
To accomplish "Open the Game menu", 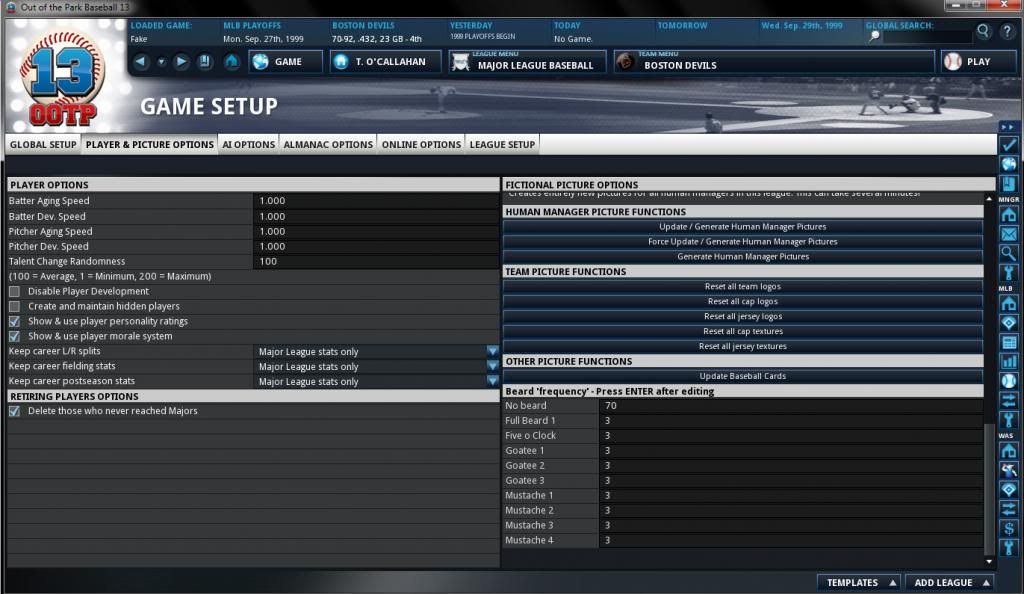I will [285, 61].
